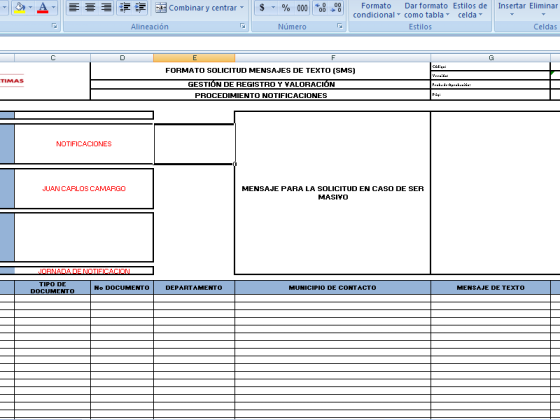Select GESTIÓN DE REGISTRO Y VALORACIÓN cell
Viewport: 560px width, 420px height.
[260, 84]
